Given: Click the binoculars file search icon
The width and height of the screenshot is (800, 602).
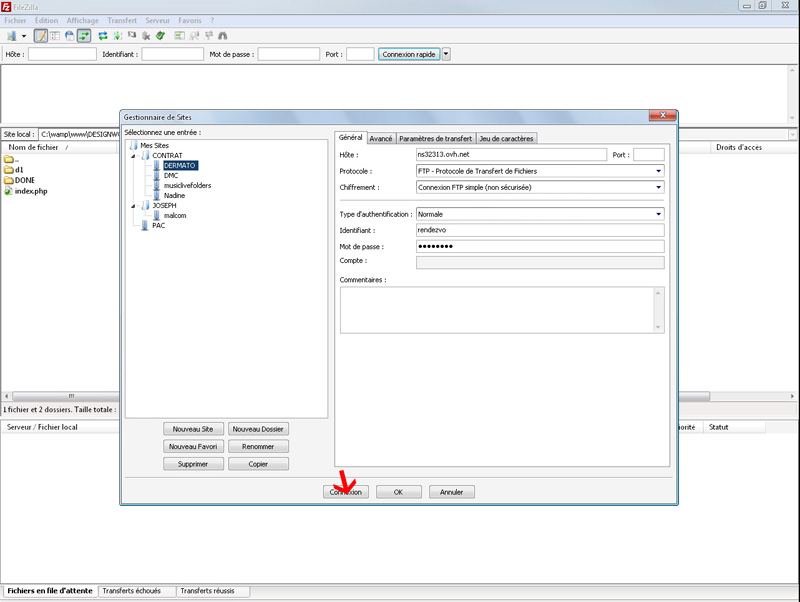Looking at the screenshot, I should click(x=222, y=36).
